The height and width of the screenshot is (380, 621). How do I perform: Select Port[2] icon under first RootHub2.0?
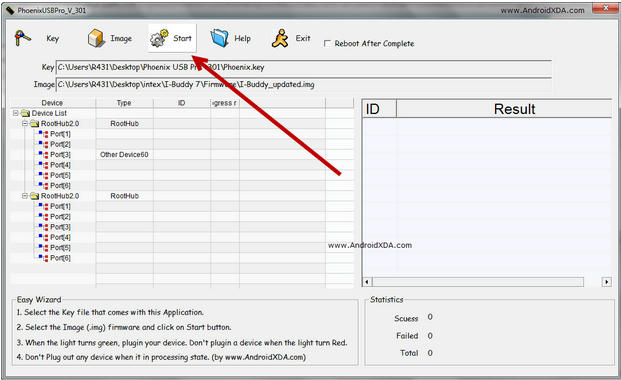click(44, 144)
